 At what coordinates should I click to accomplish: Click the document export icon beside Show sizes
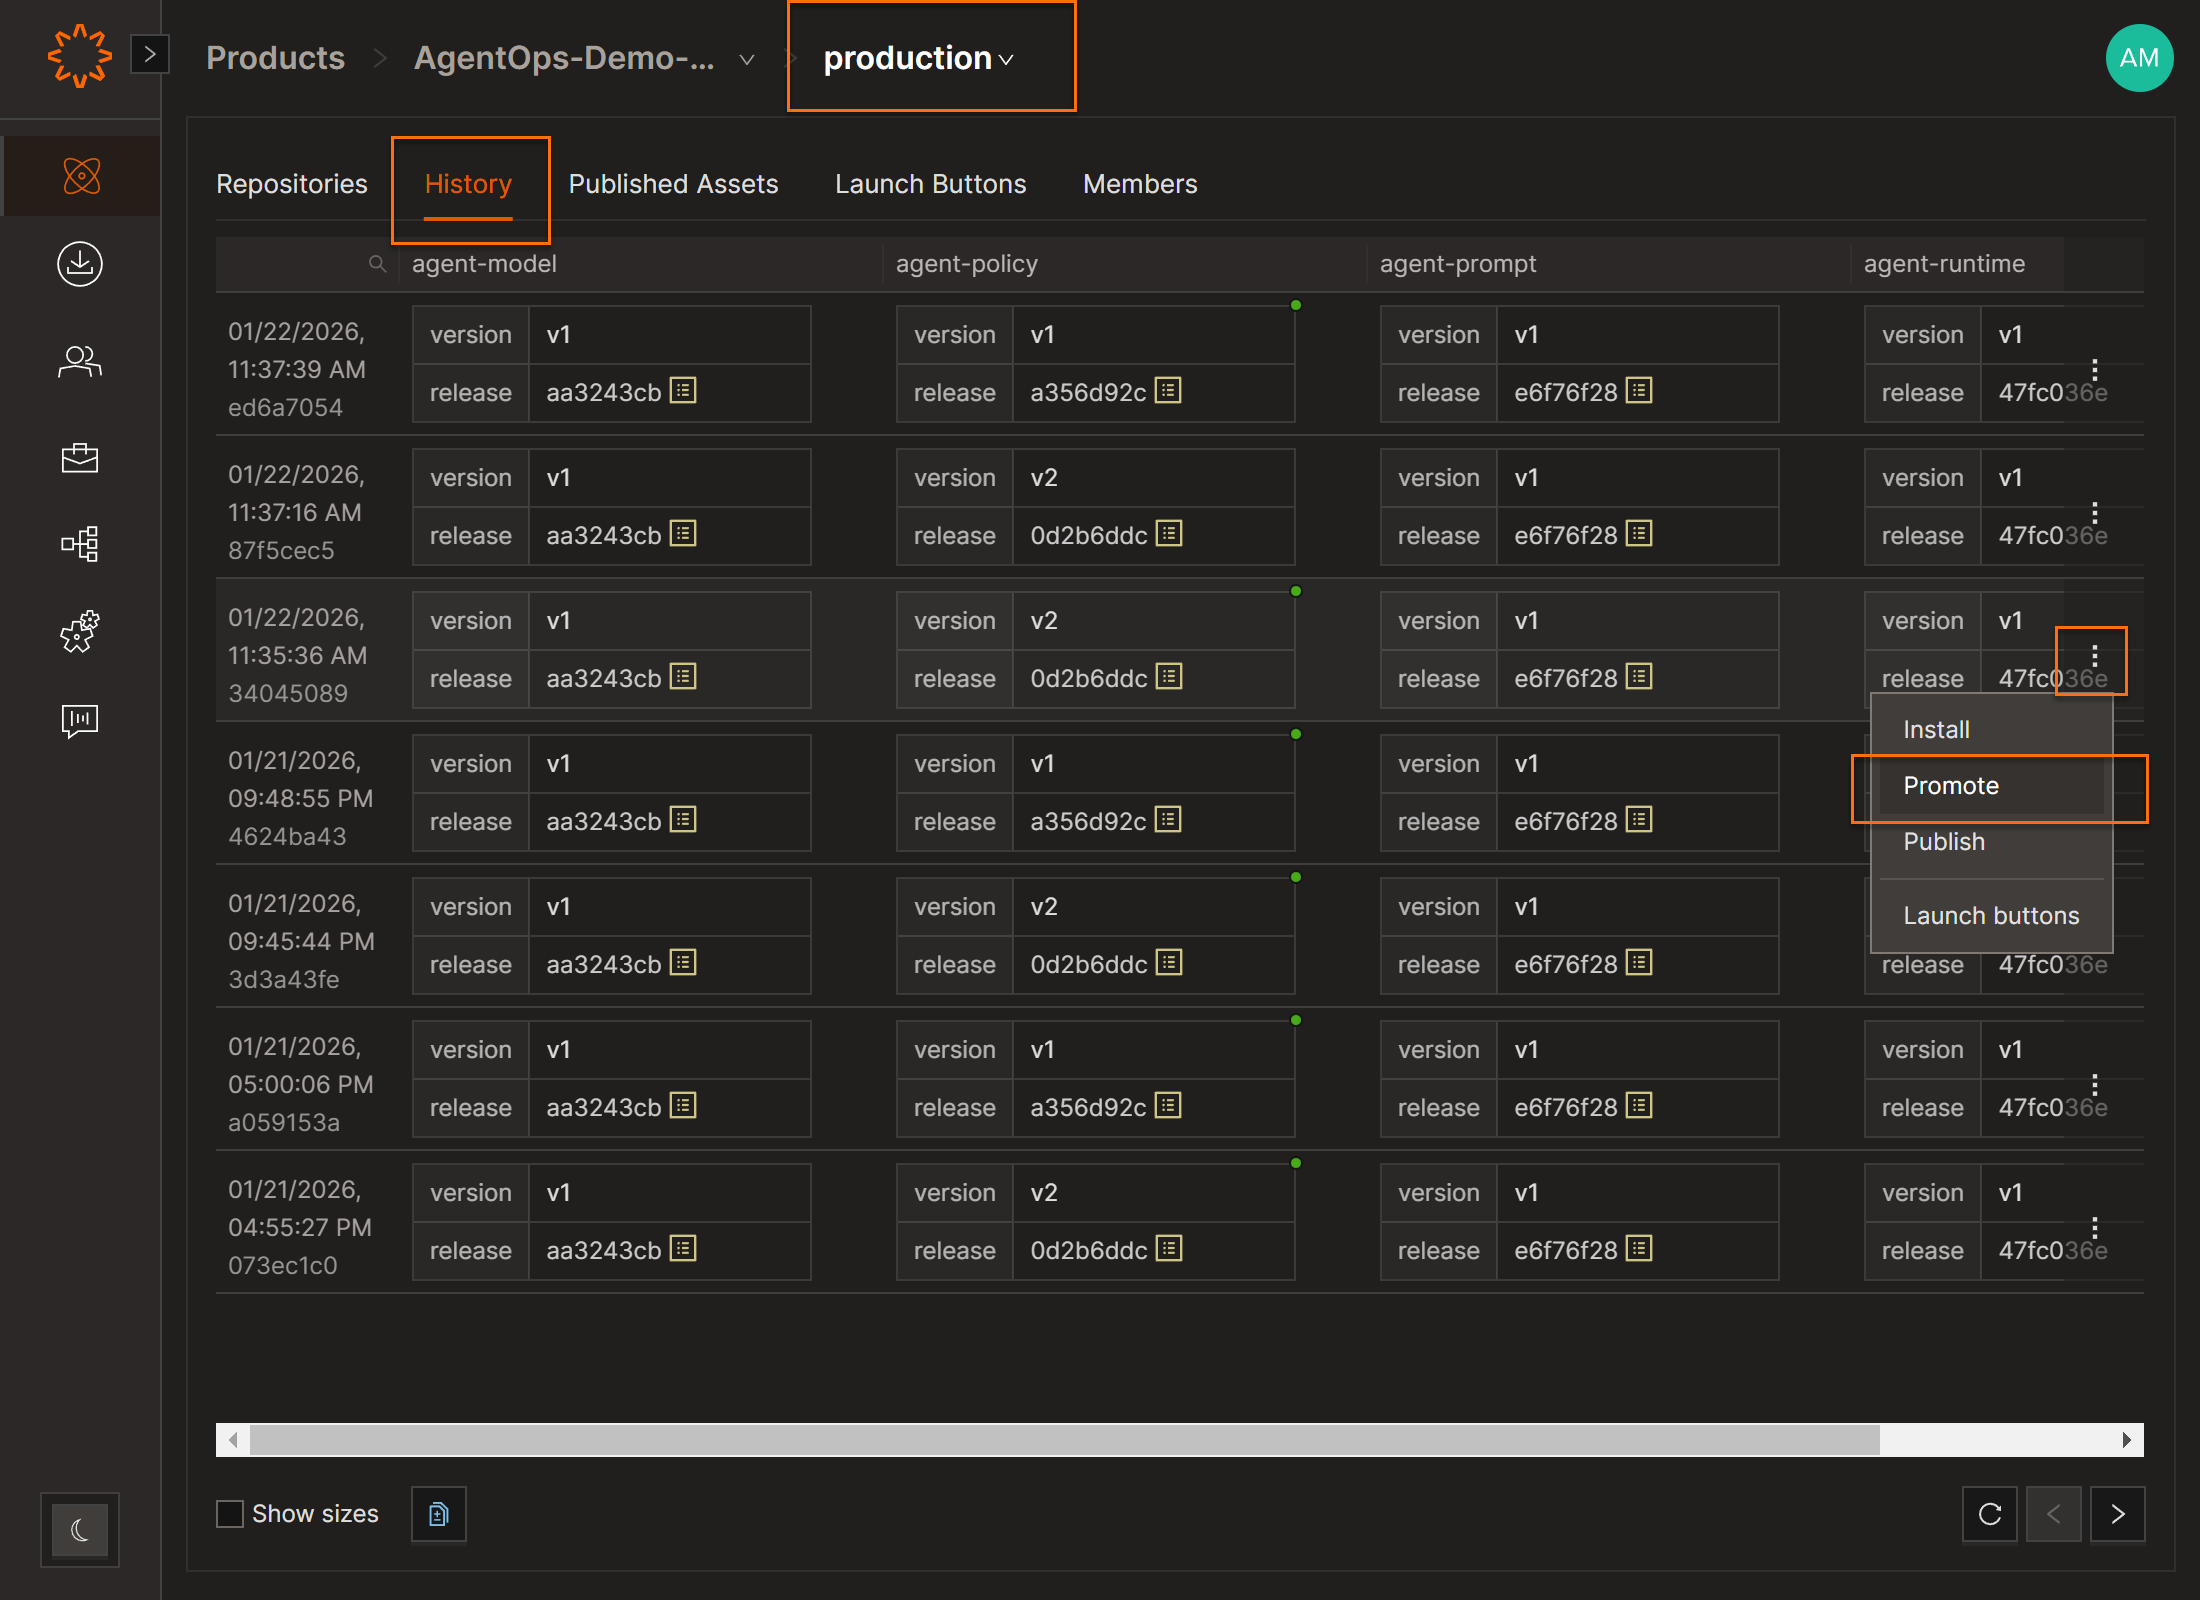click(x=438, y=1514)
